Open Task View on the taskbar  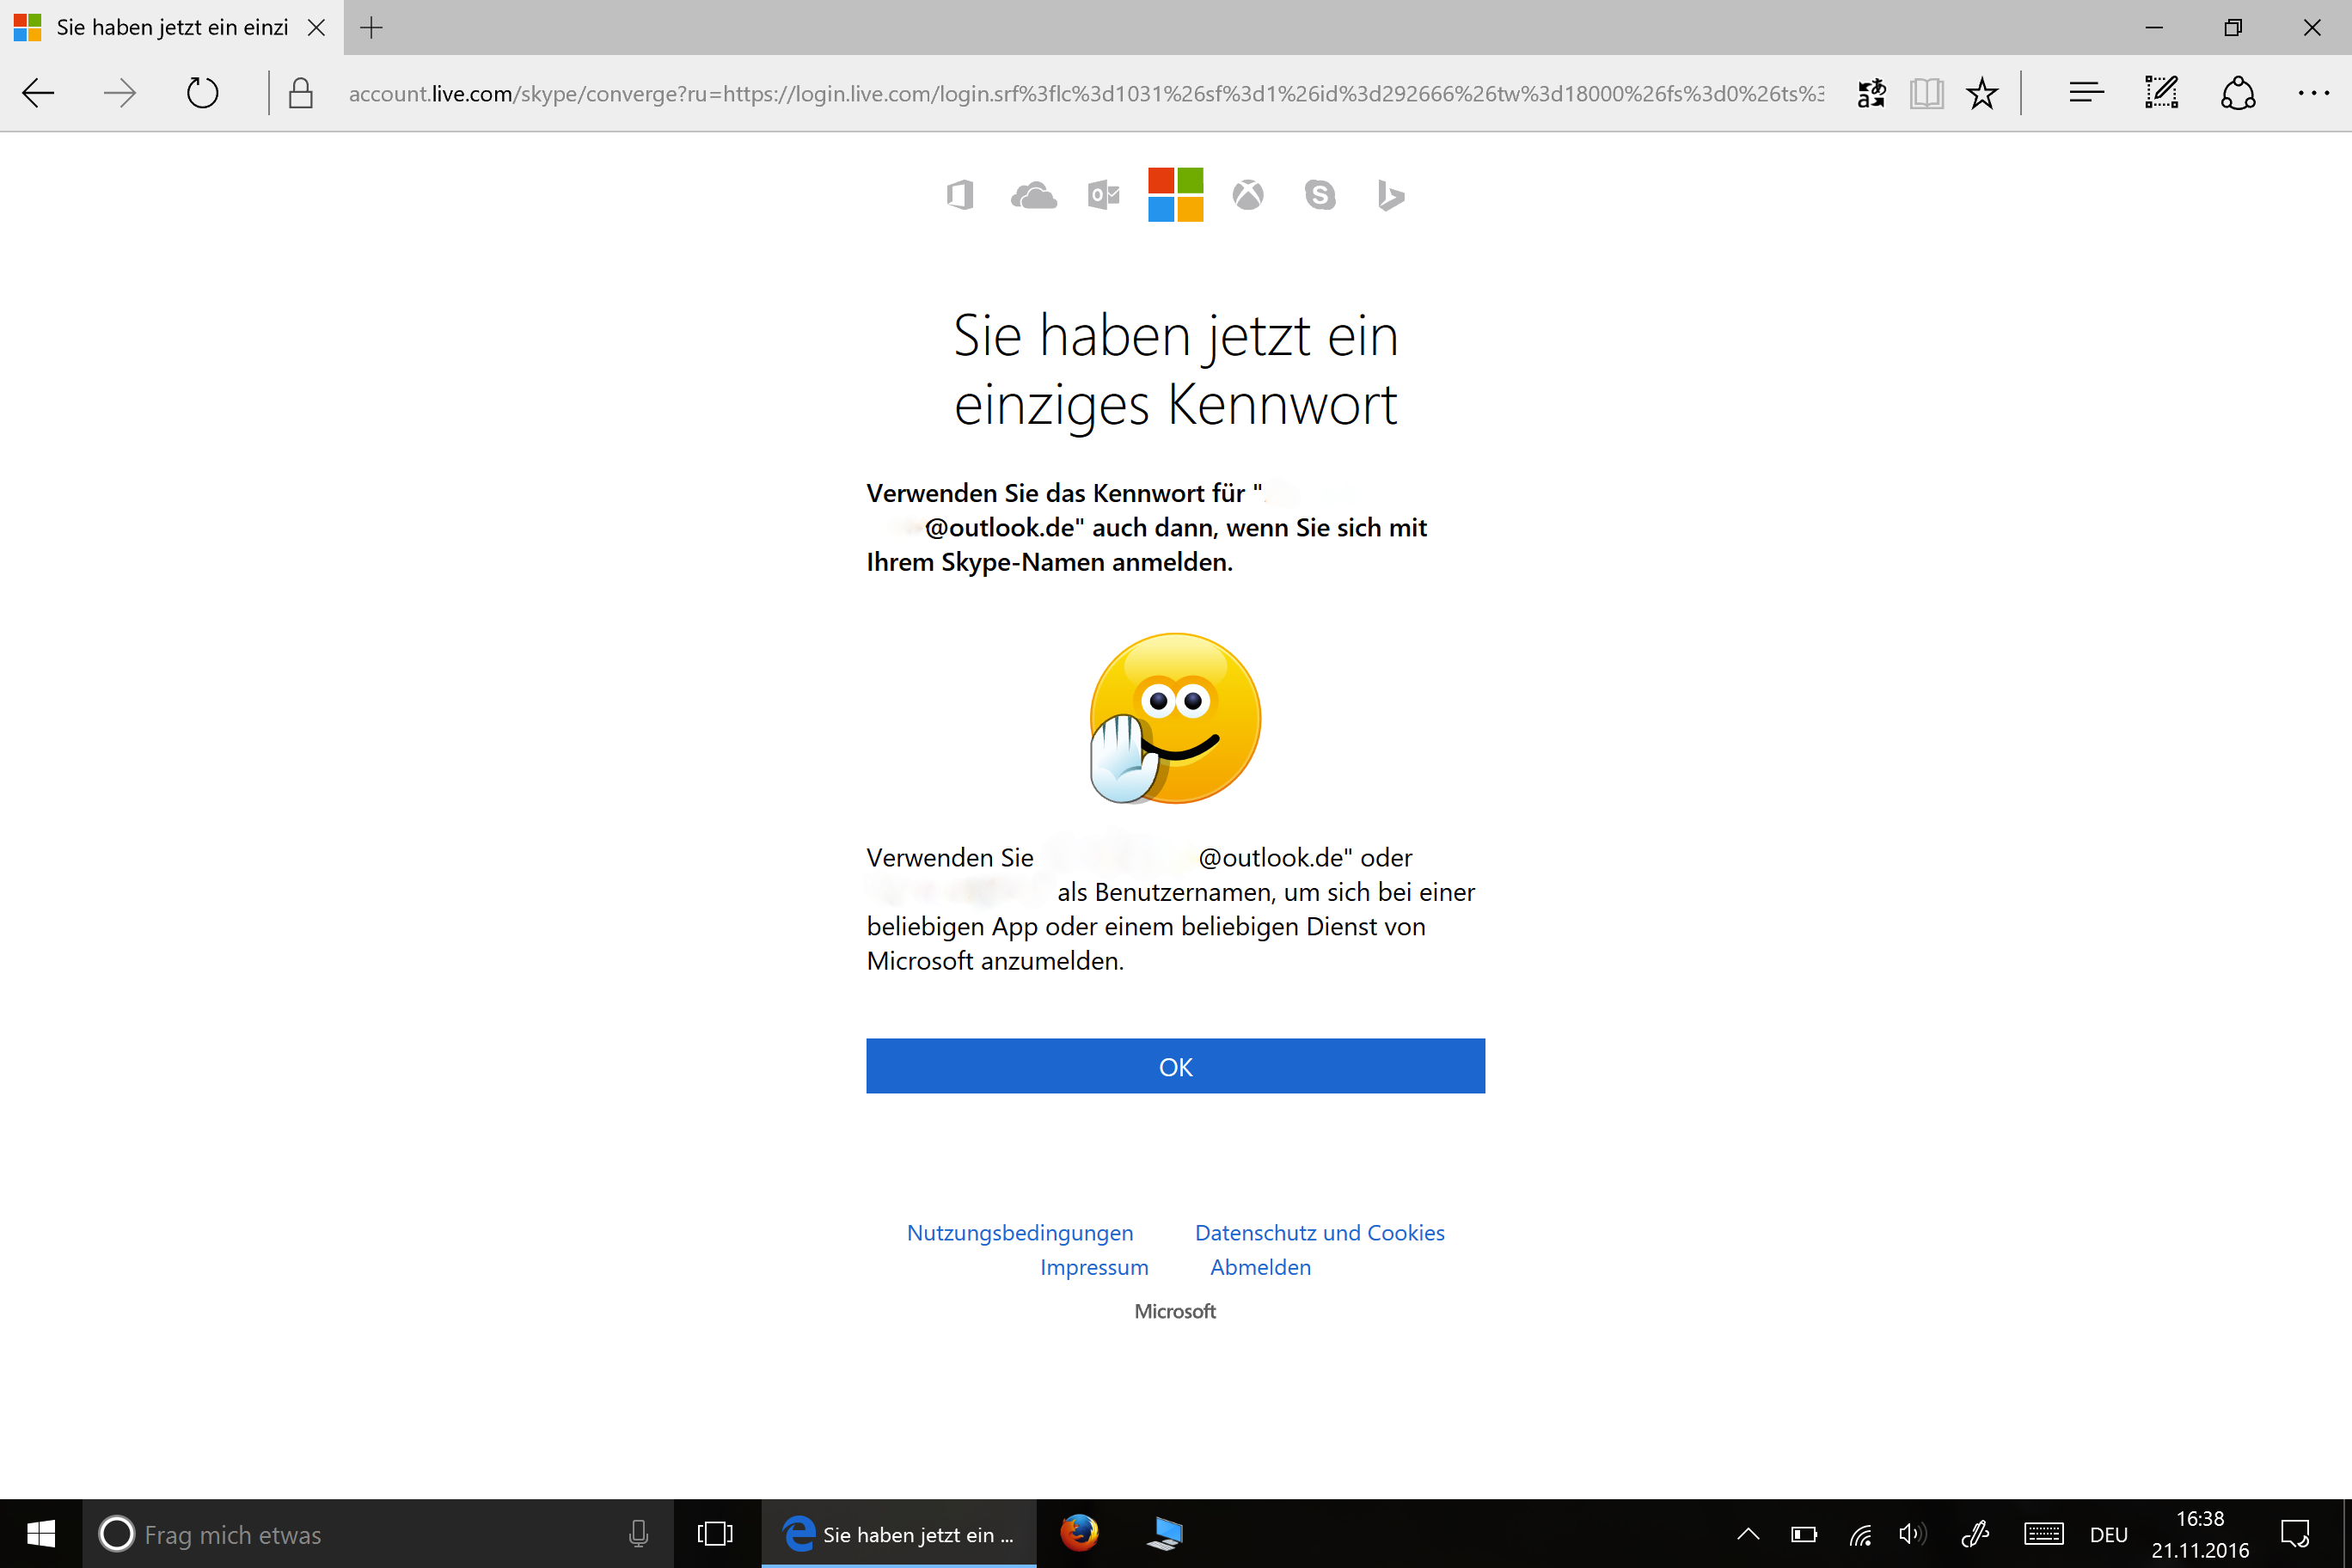715,1533
